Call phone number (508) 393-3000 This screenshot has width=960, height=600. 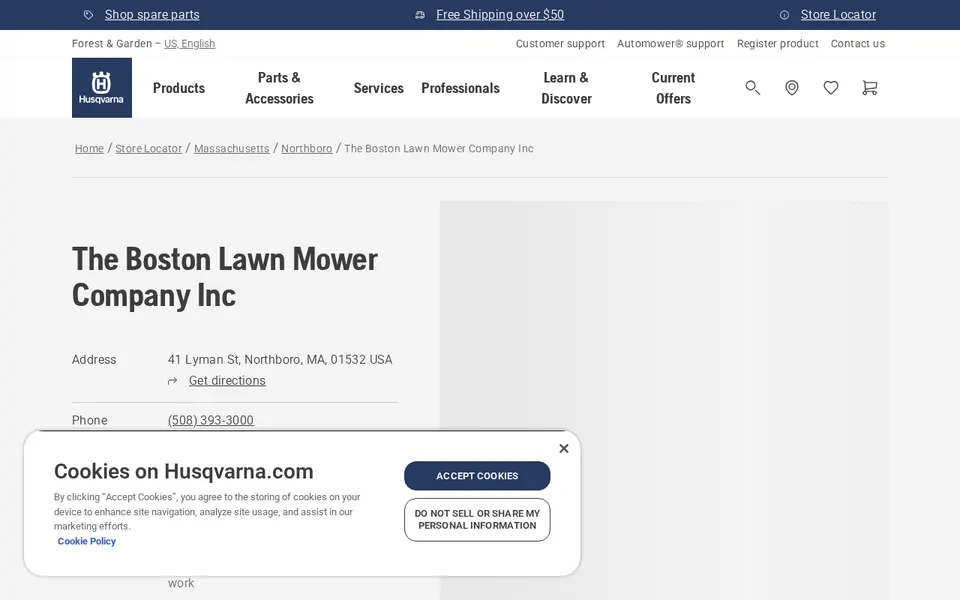[x=211, y=421]
